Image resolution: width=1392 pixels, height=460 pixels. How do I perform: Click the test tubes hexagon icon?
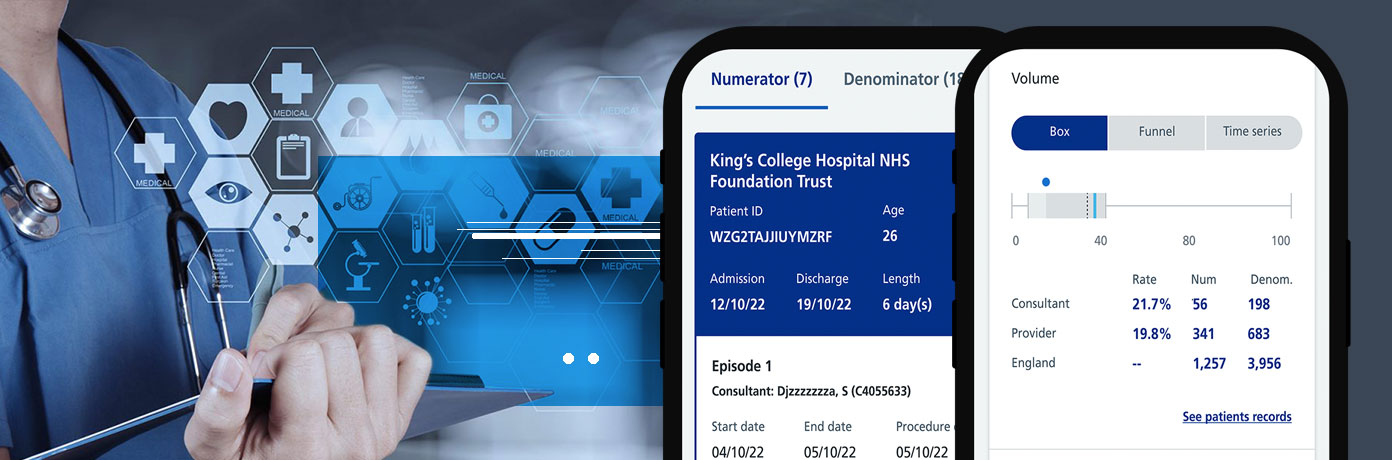coord(418,228)
